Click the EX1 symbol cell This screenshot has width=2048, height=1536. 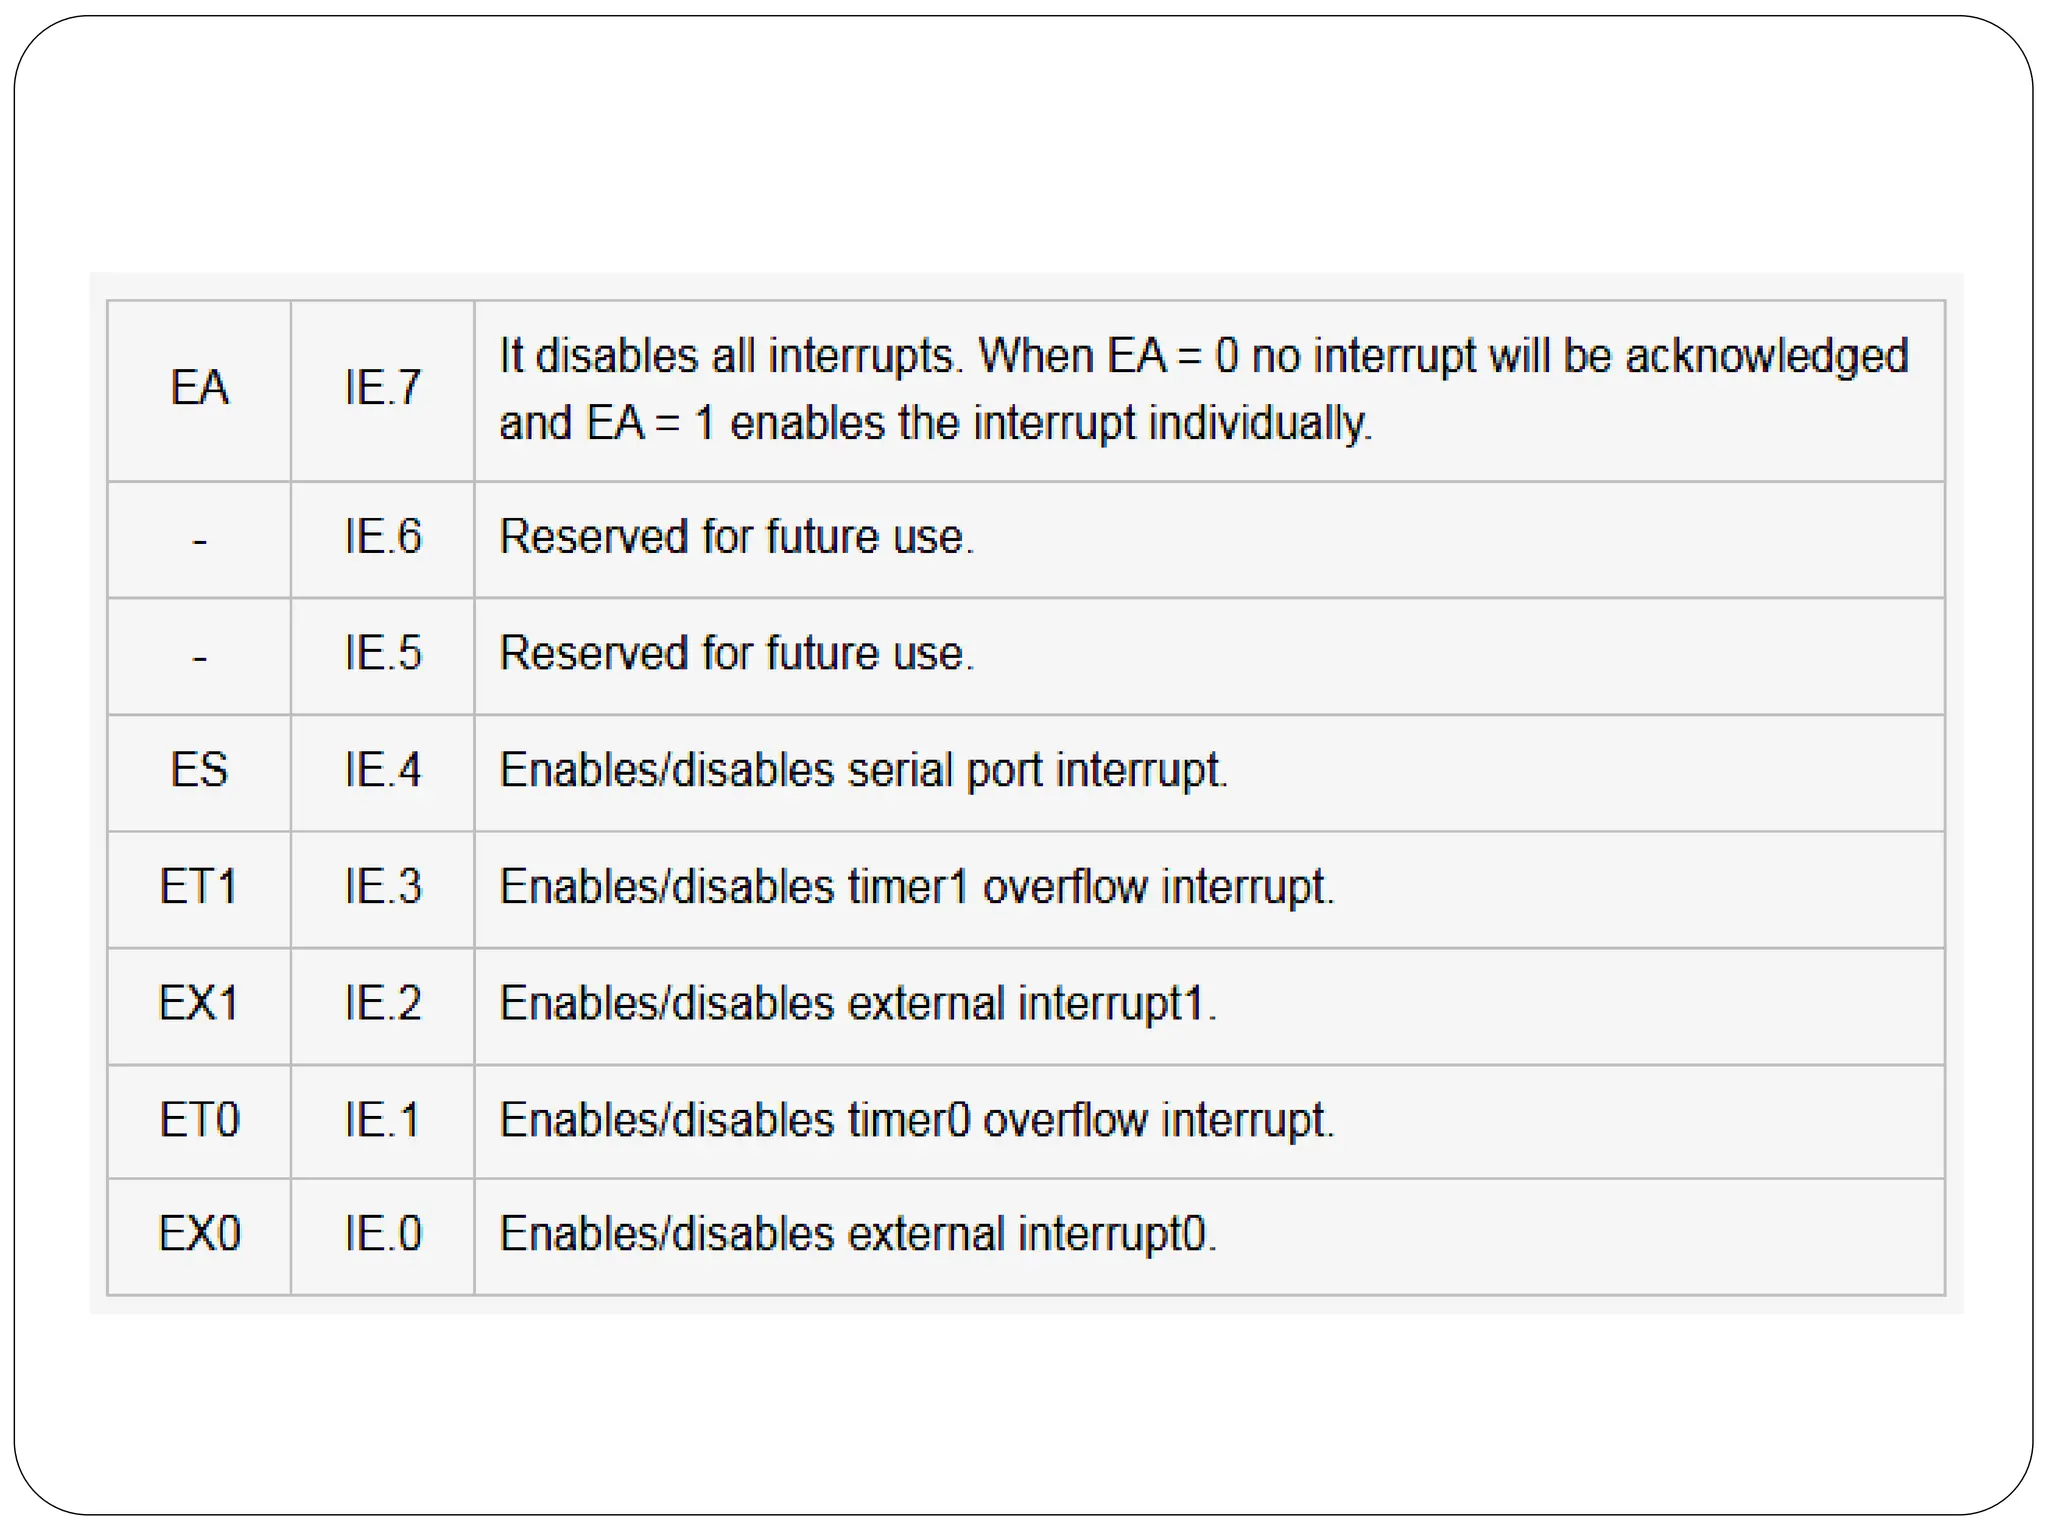pyautogui.click(x=199, y=1003)
